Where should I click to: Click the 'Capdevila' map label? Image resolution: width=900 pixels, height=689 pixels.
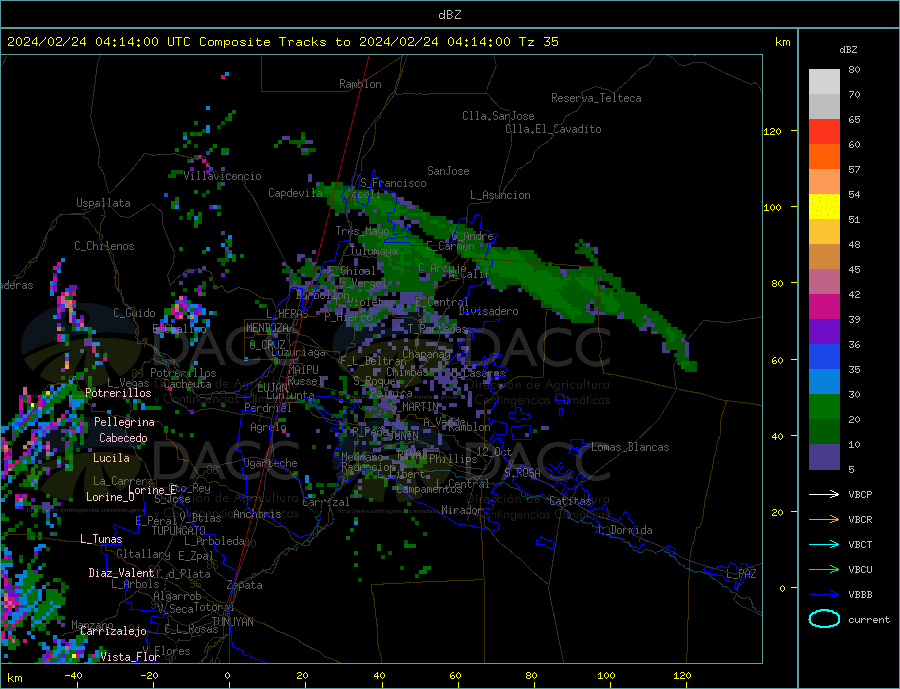(296, 193)
